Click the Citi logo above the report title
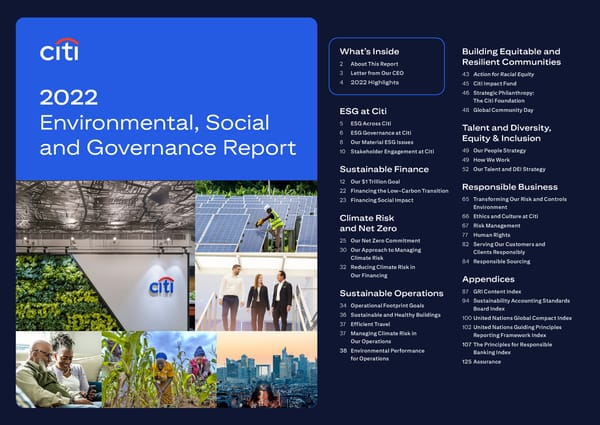This screenshot has width=600, height=425. coord(59,50)
